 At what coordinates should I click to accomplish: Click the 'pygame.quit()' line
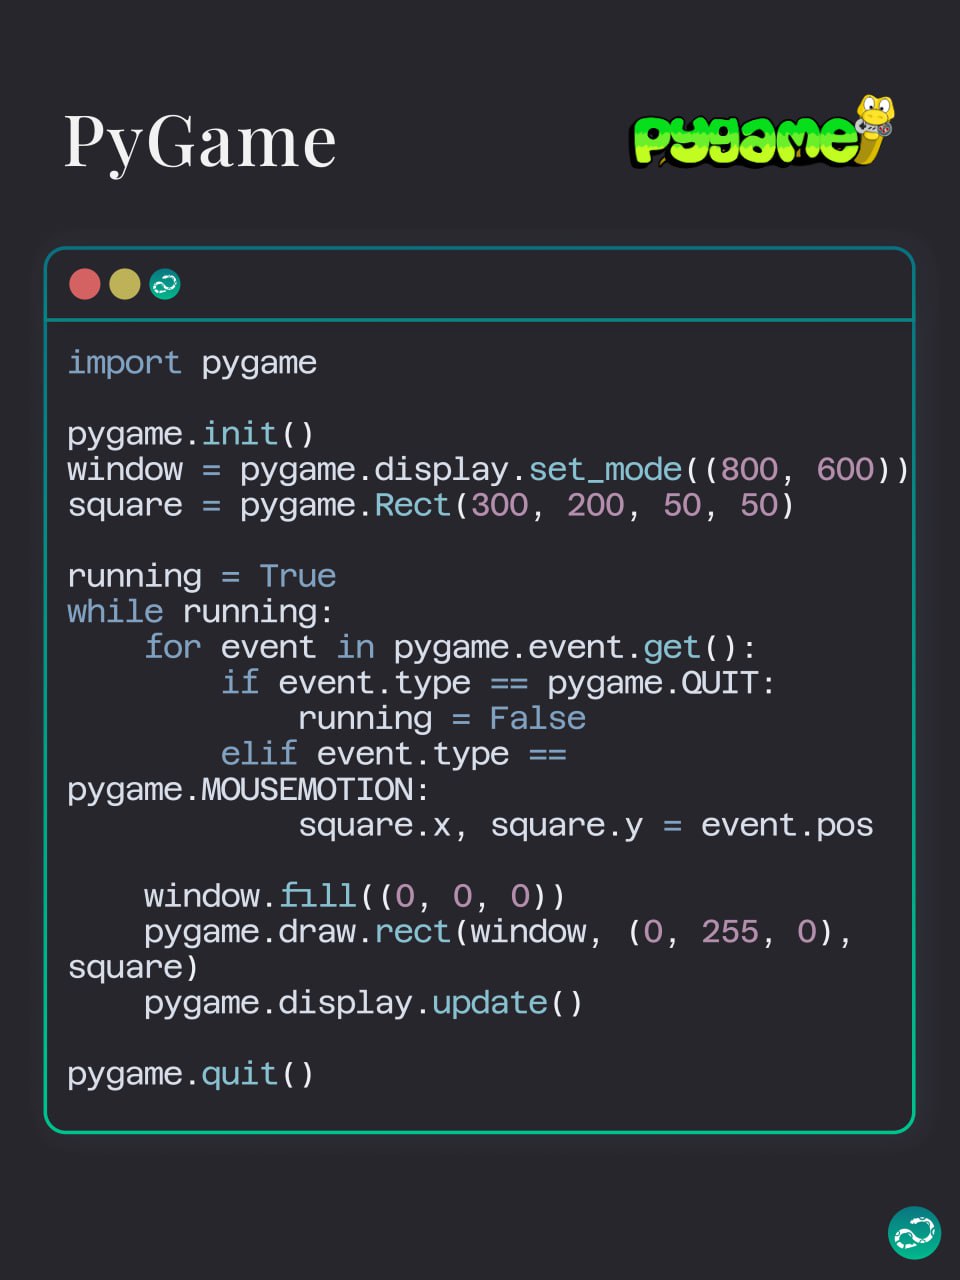click(191, 1075)
